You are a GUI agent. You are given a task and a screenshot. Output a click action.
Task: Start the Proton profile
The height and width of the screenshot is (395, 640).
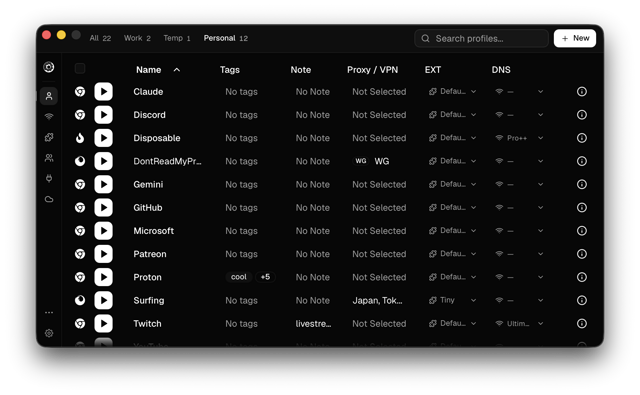(x=104, y=277)
